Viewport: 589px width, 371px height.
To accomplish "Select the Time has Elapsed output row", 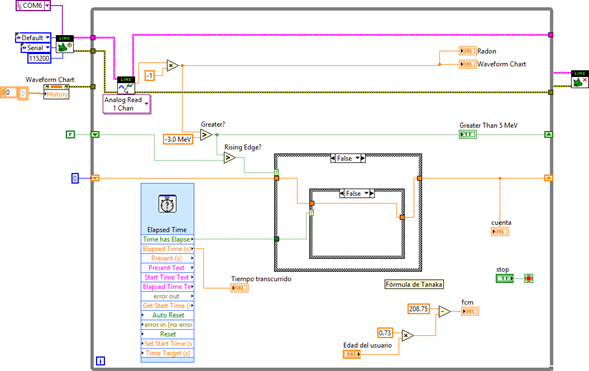I will pos(168,239).
